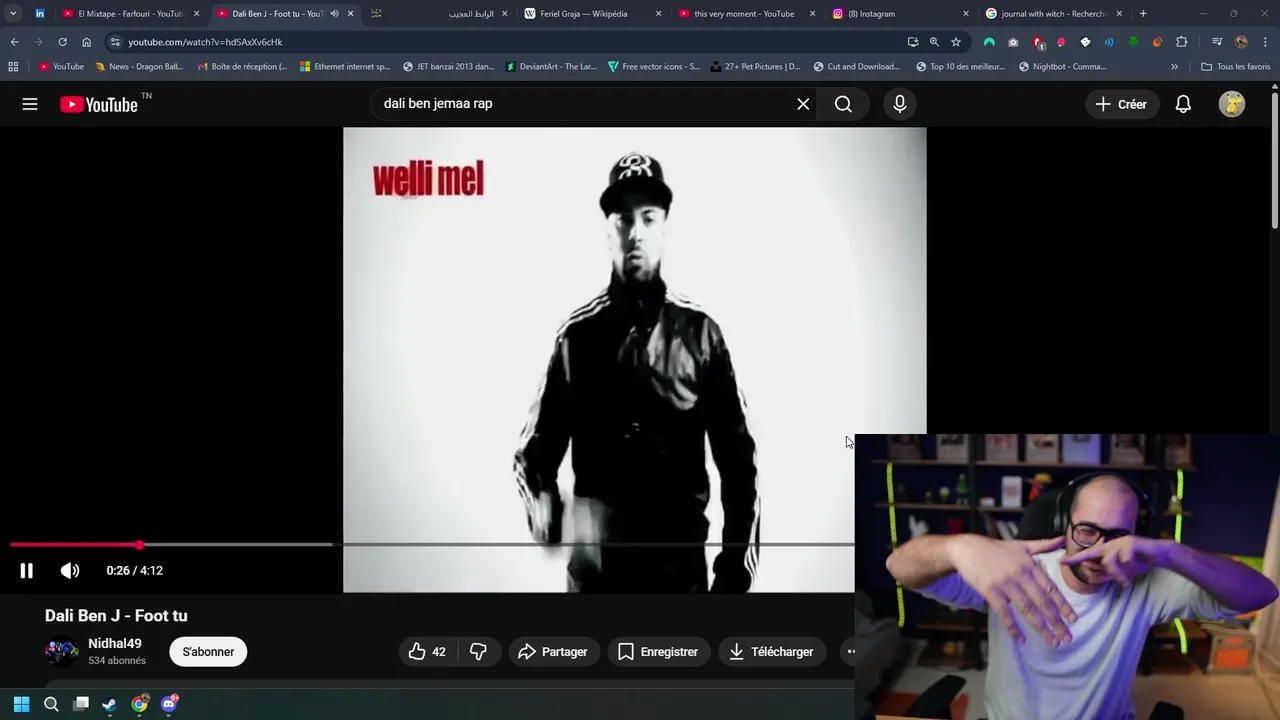Viewport: 1280px width, 720px height.
Task: Open the Créer upload button
Action: click(x=1121, y=104)
